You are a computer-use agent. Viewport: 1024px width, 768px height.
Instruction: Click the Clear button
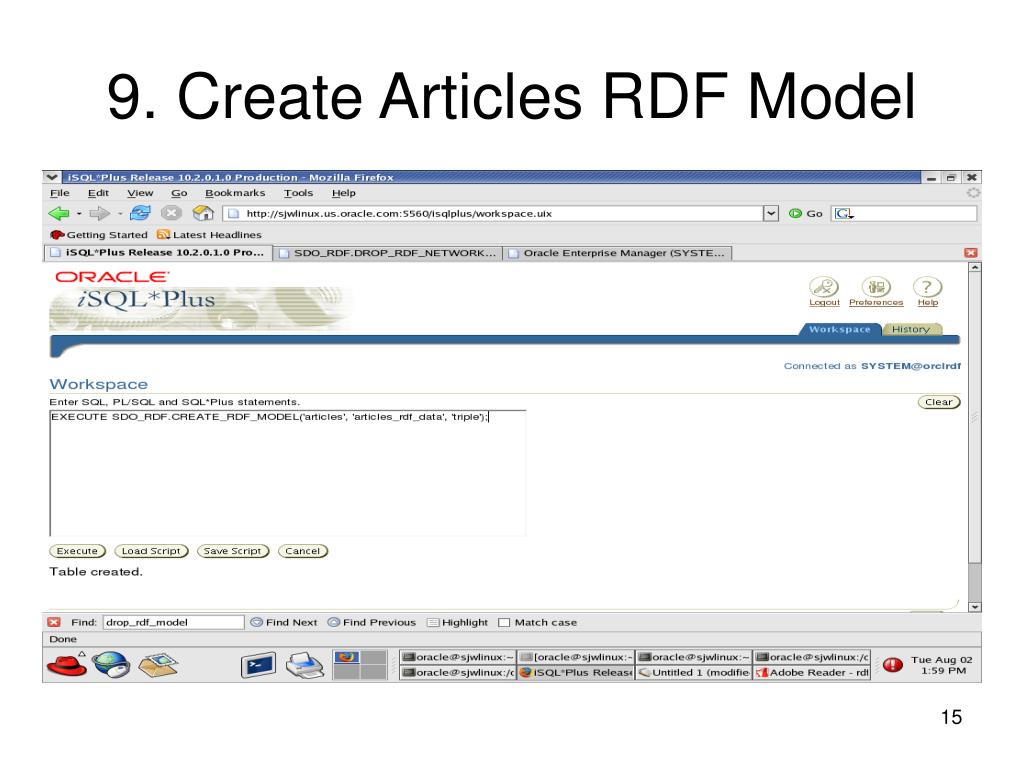point(938,402)
